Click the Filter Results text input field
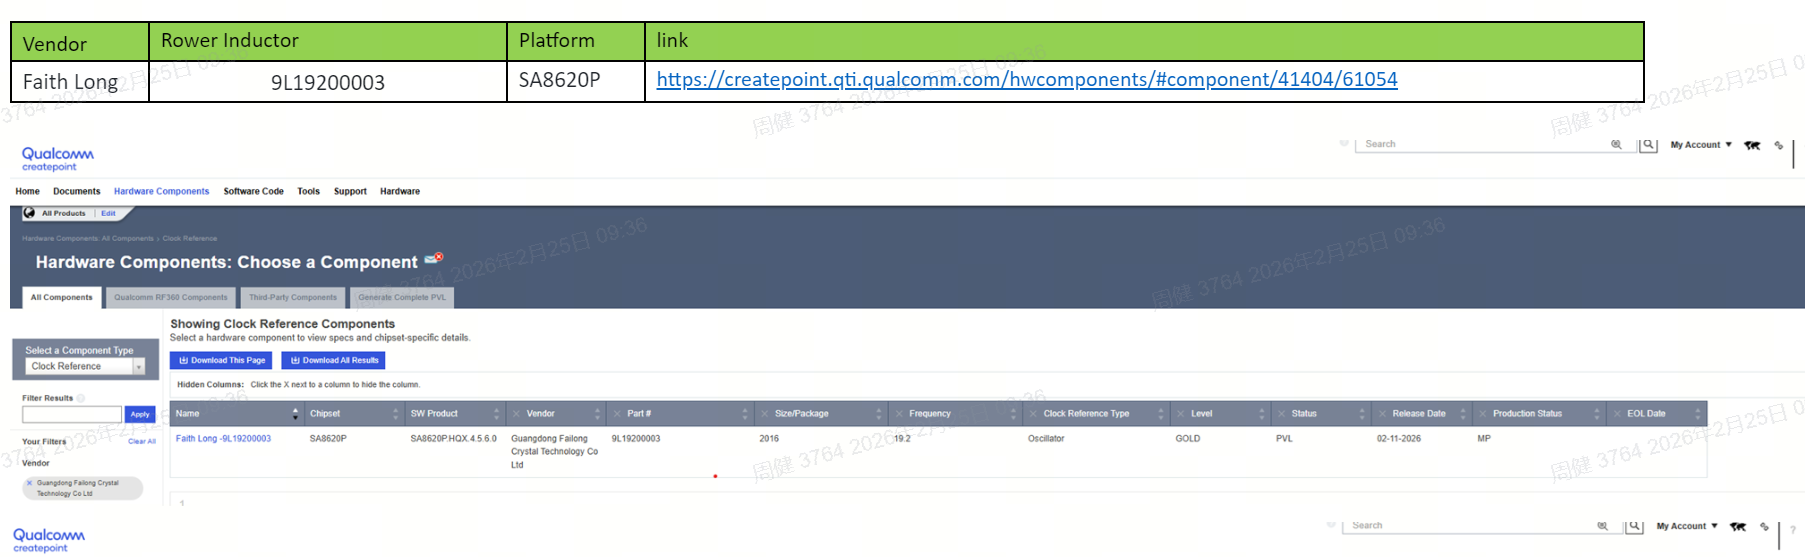The image size is (1805, 557). click(x=71, y=414)
